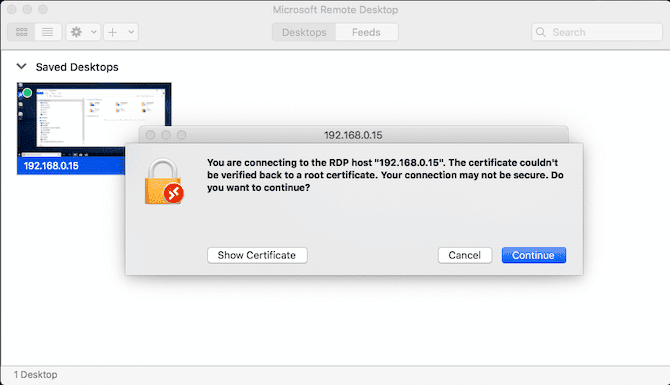The width and height of the screenshot is (670, 385).
Task: Click the 192.168.0.15 desktop label
Action: pyautogui.click(x=51, y=166)
